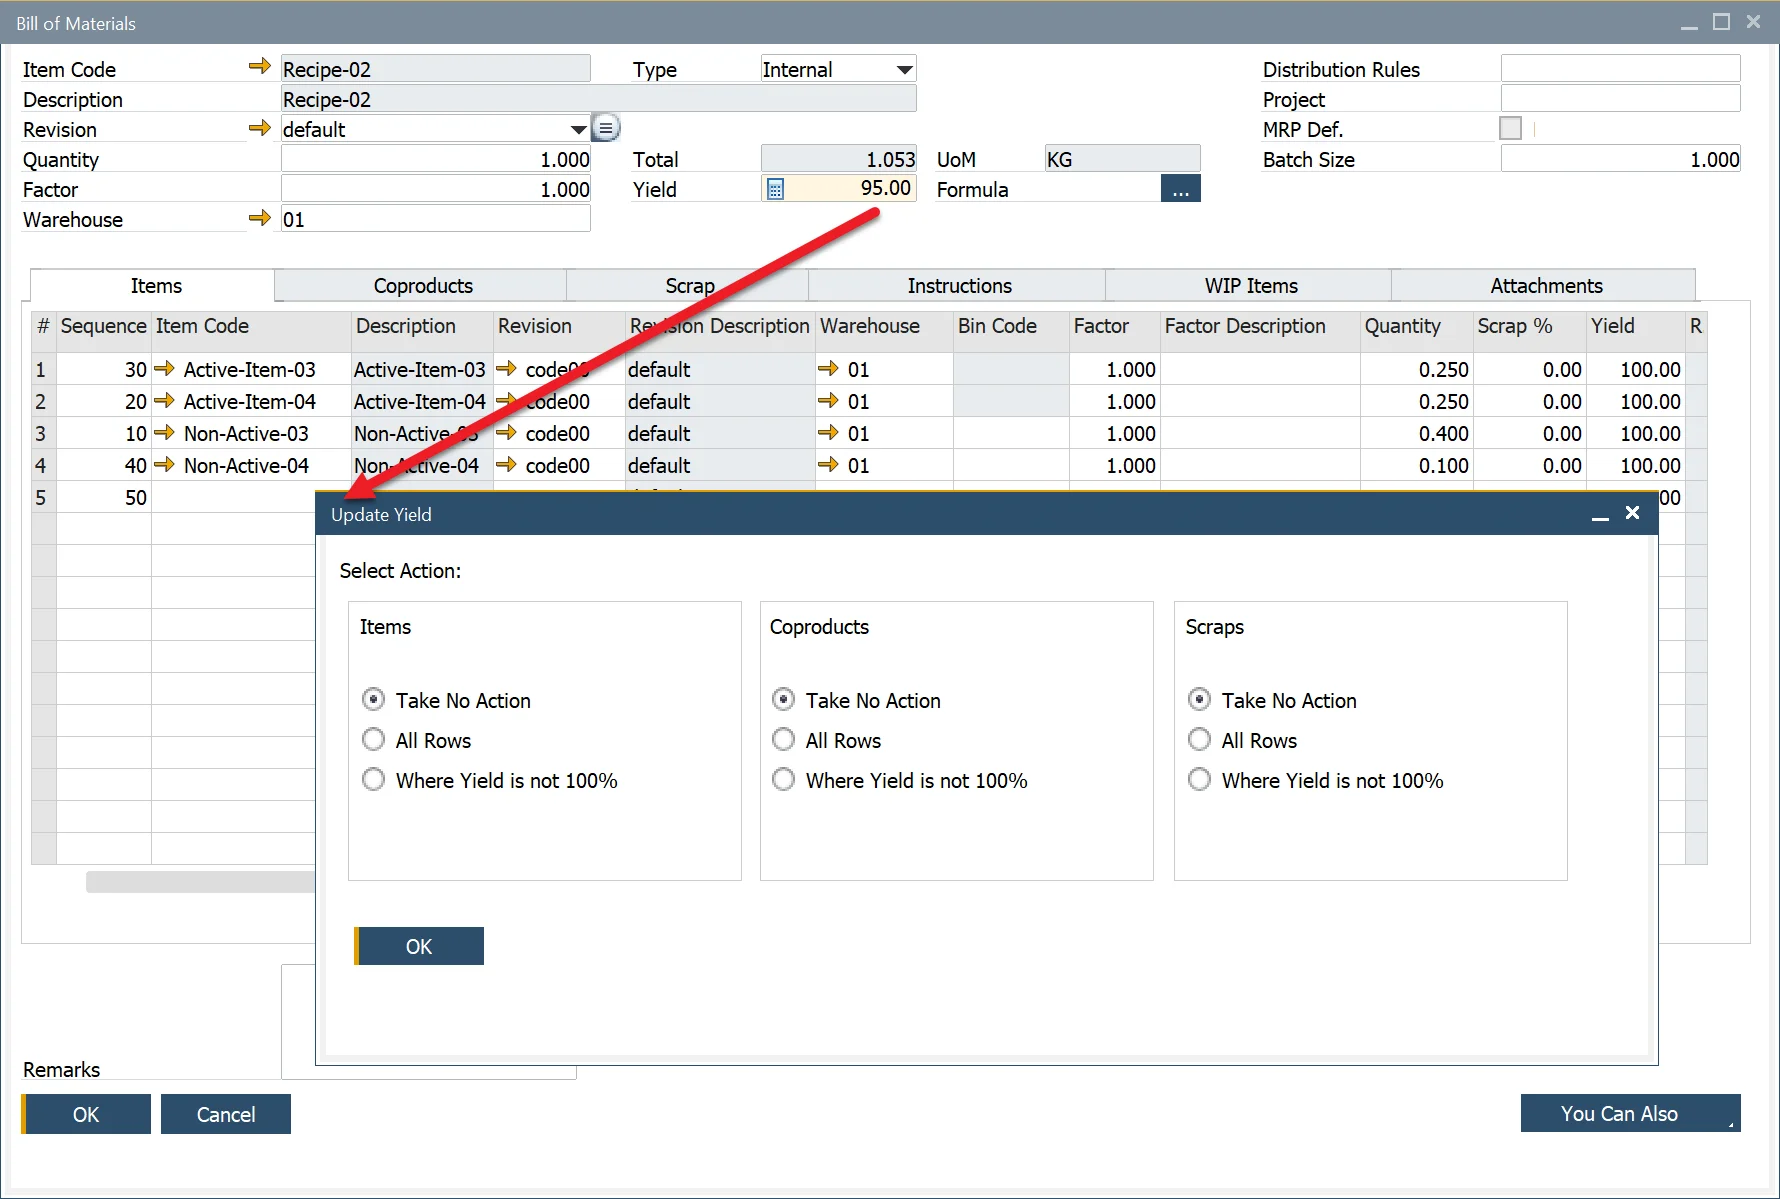Select All Rows under Items action

tap(373, 739)
